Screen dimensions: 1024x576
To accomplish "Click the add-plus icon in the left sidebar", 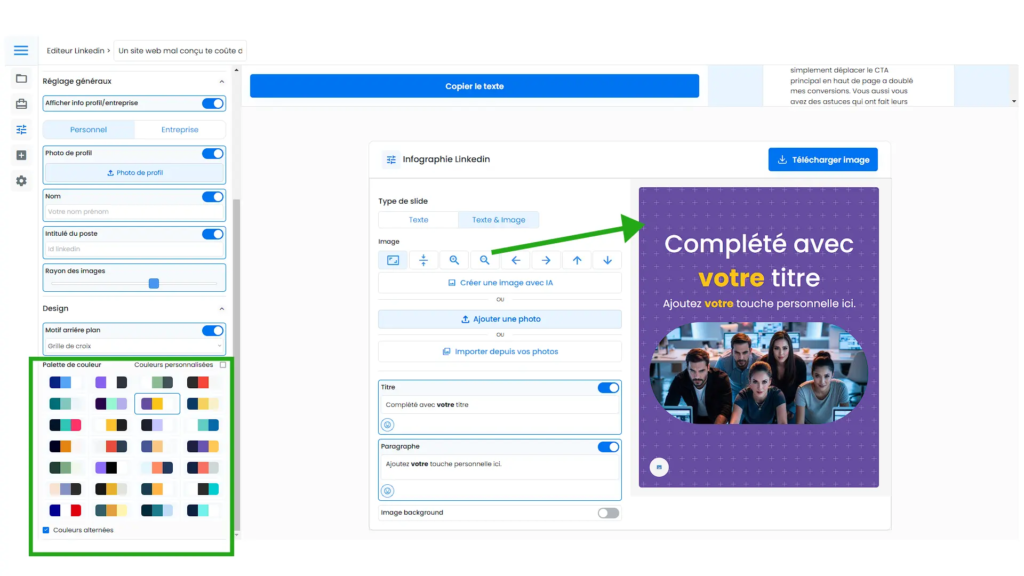I will tap(22, 155).
